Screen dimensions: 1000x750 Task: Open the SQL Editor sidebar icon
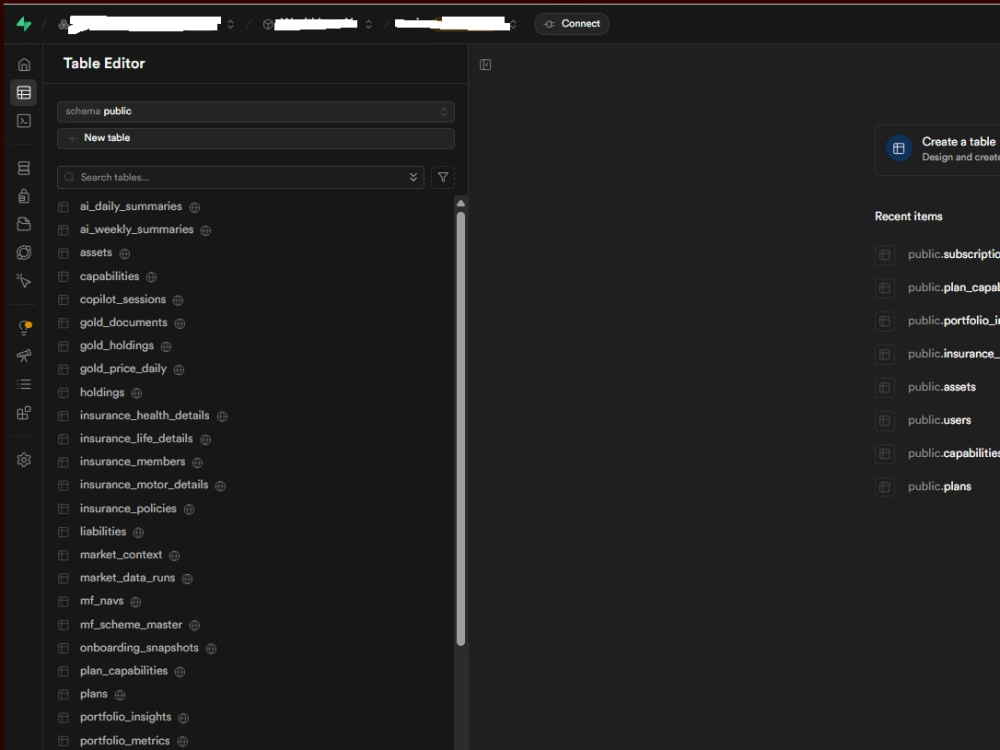(x=24, y=121)
